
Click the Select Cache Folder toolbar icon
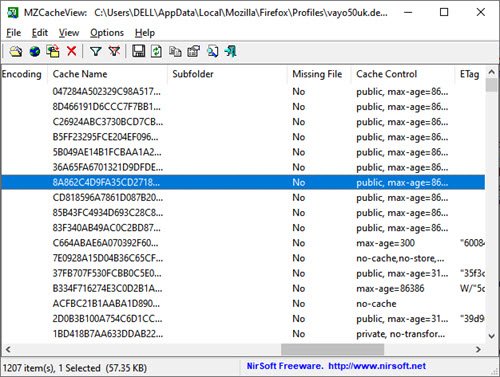coord(16,51)
